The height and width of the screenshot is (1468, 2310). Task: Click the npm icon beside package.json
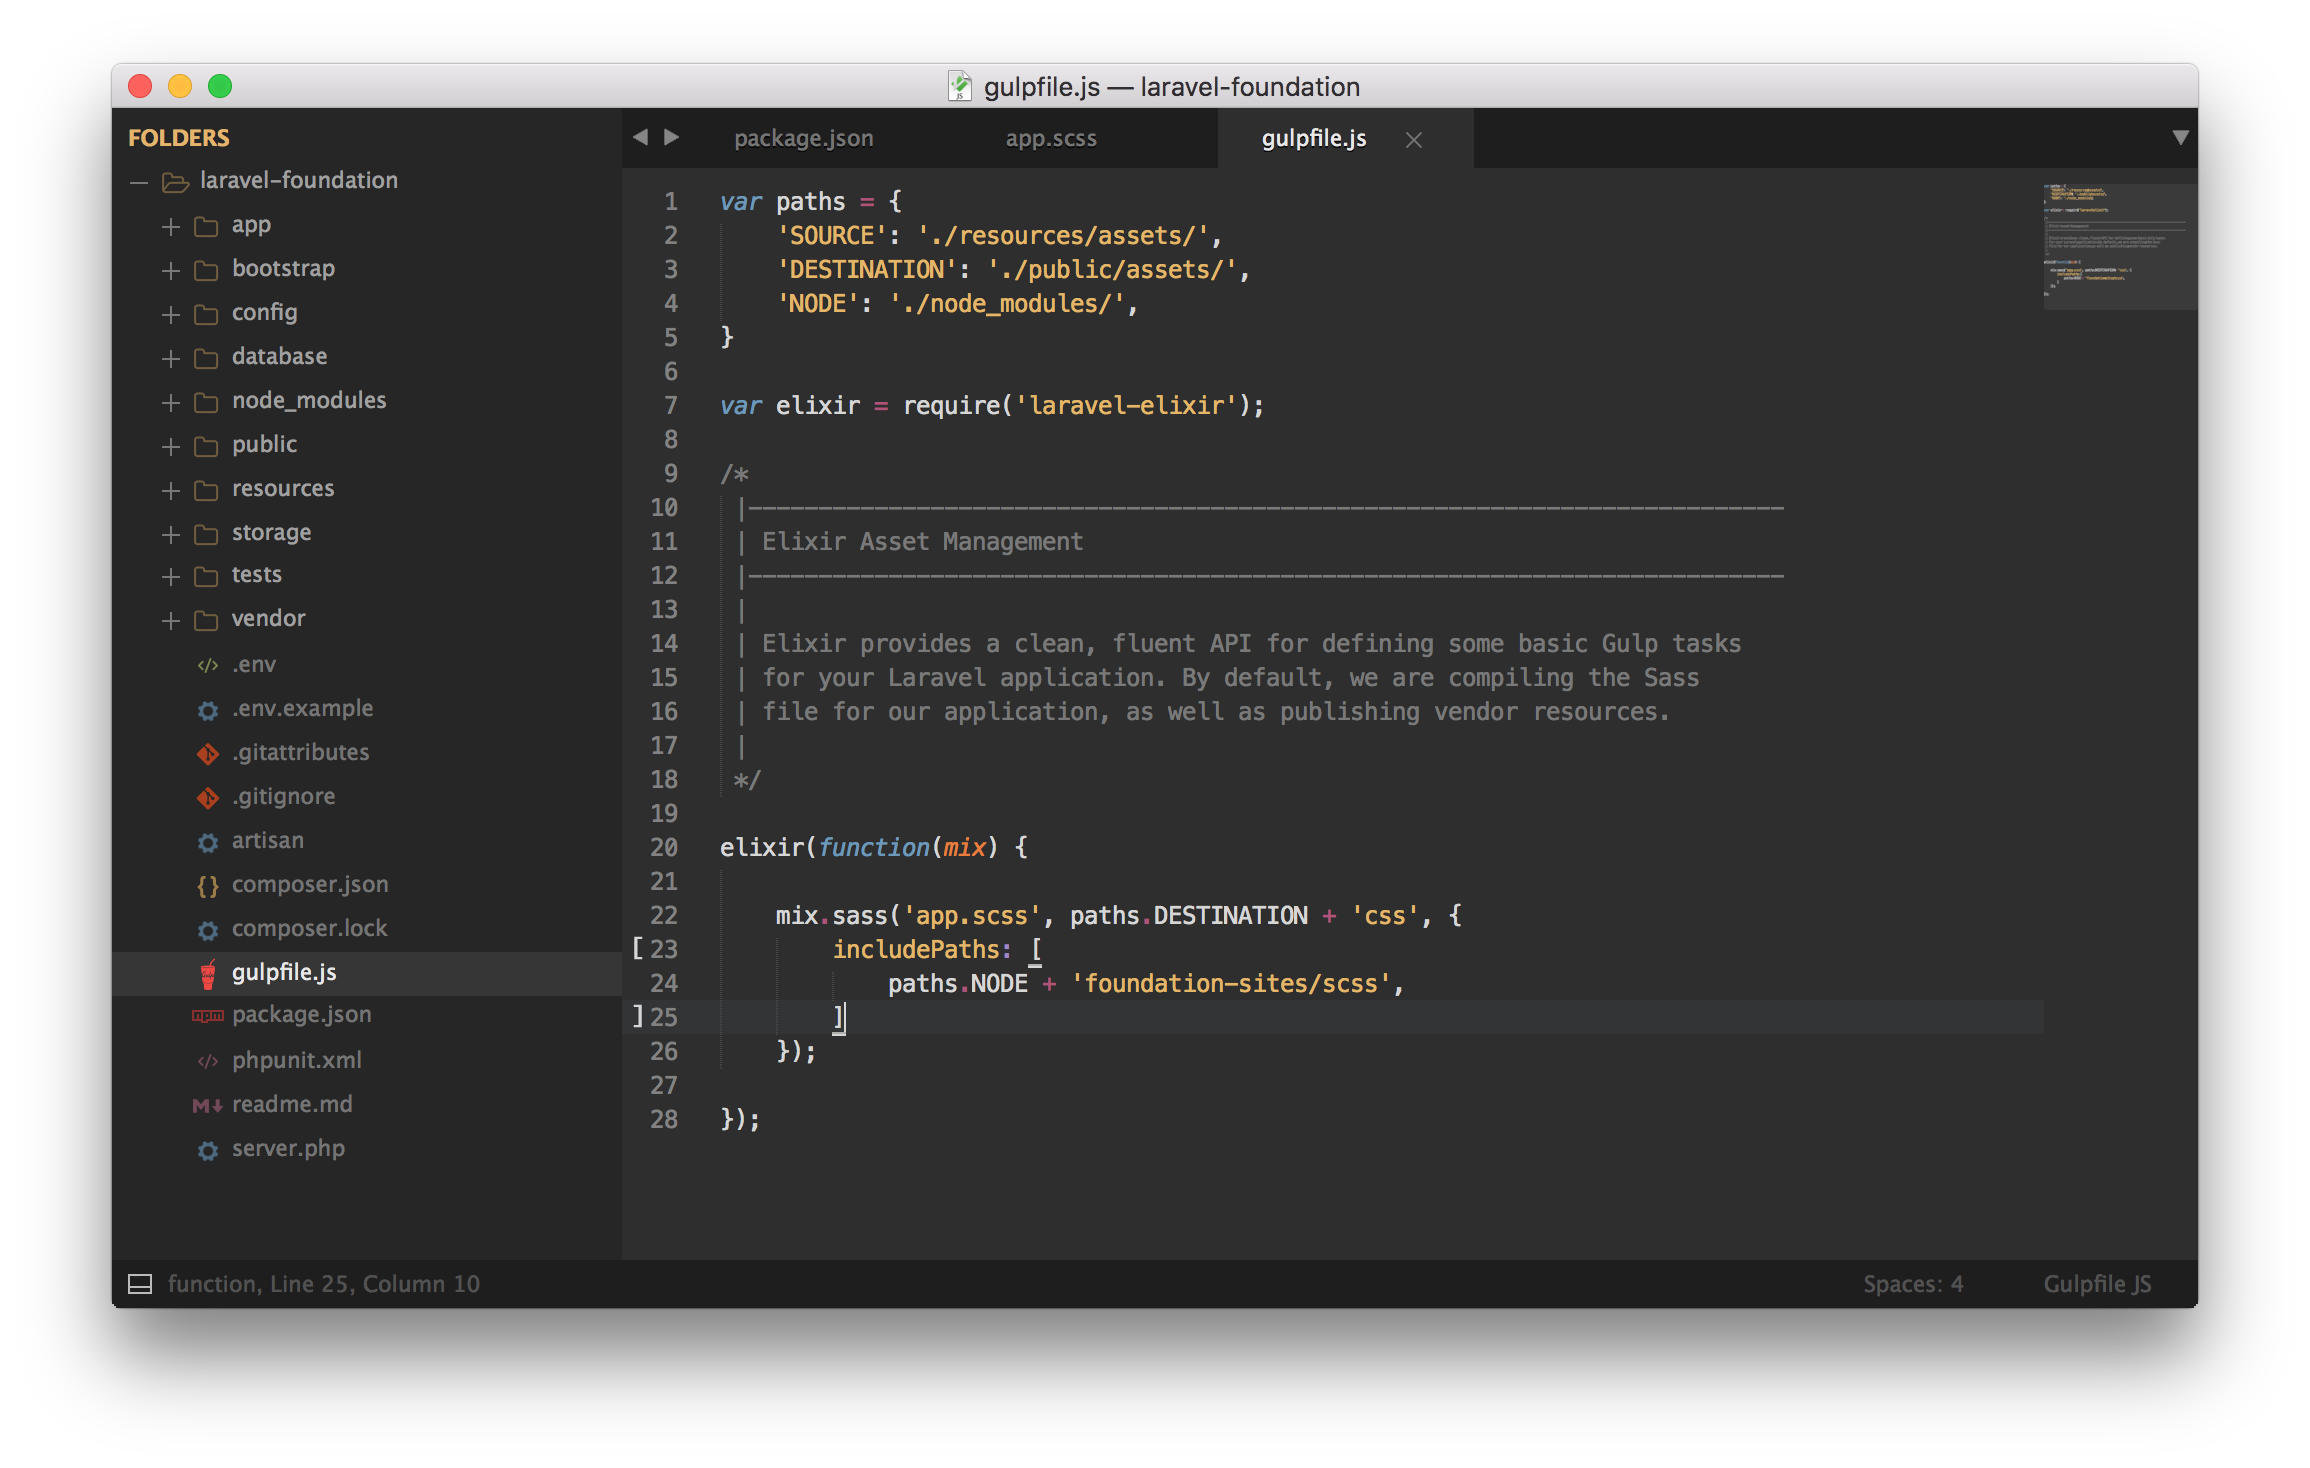coord(207,1015)
